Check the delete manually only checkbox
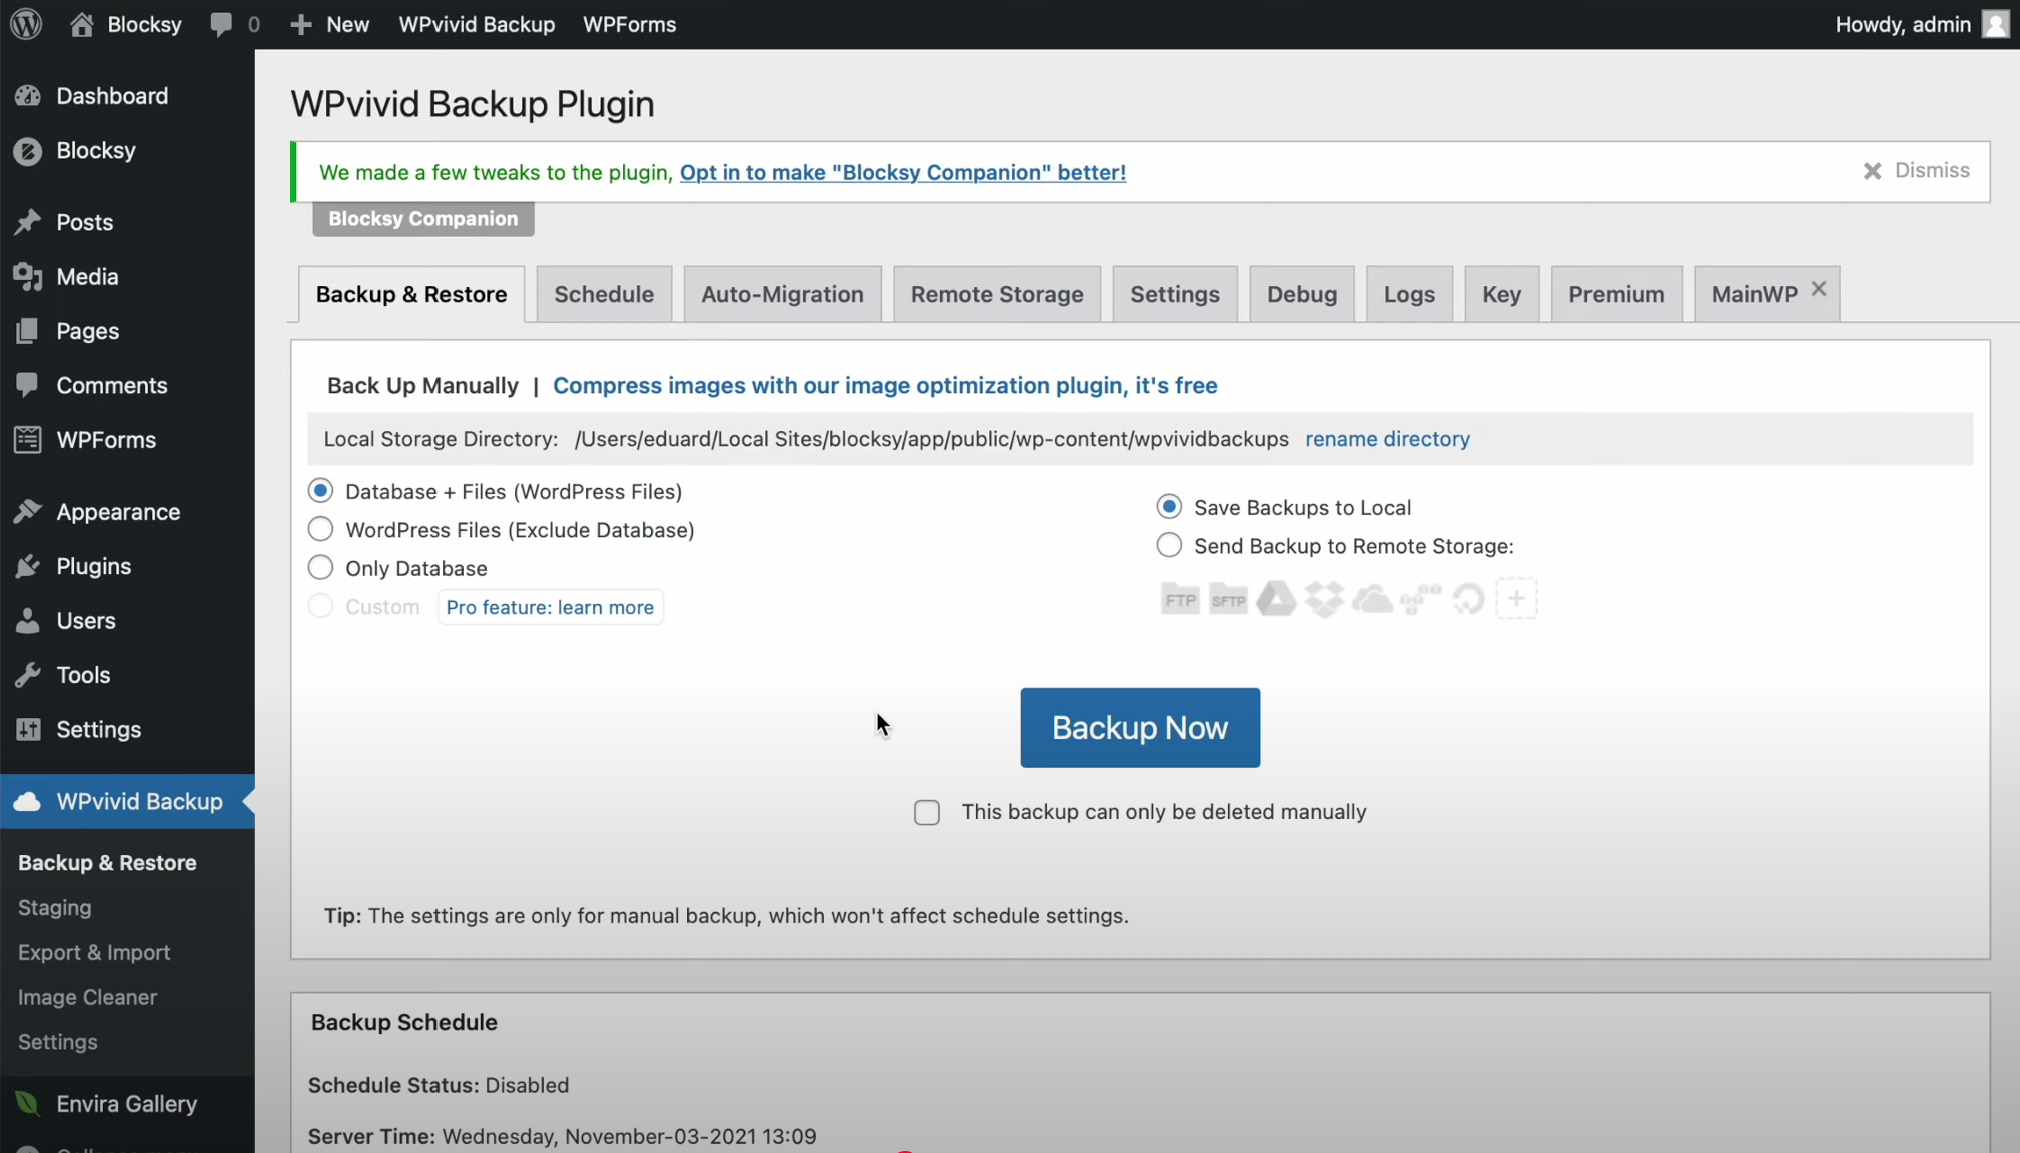 tap(927, 812)
